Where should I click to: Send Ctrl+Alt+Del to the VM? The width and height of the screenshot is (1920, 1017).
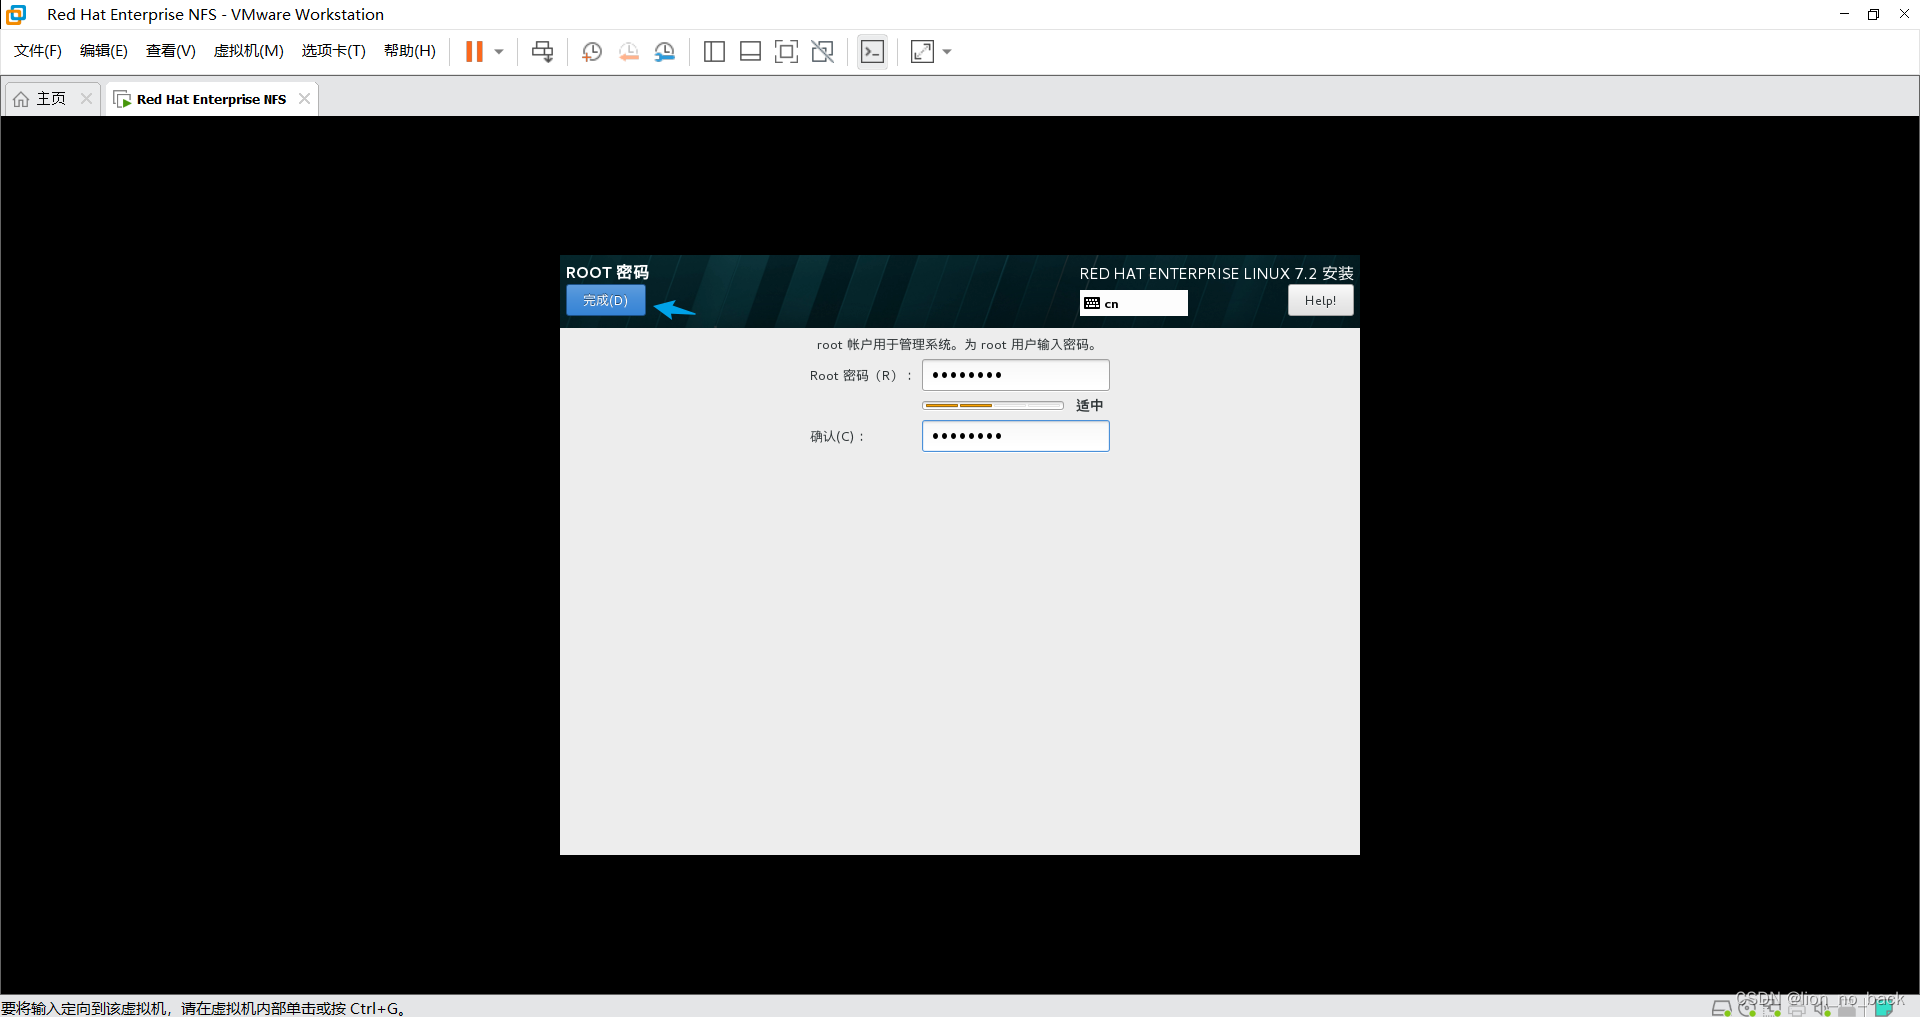point(543,52)
